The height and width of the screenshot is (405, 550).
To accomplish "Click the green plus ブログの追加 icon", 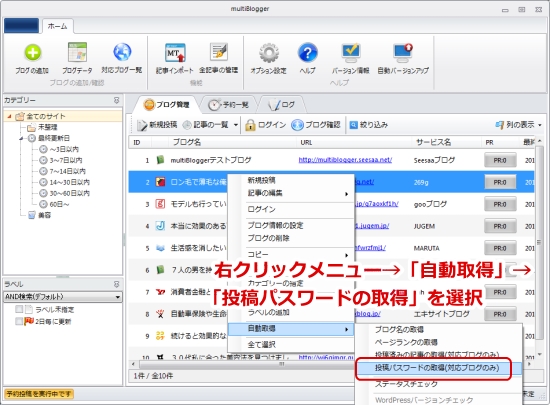I will [x=32, y=53].
